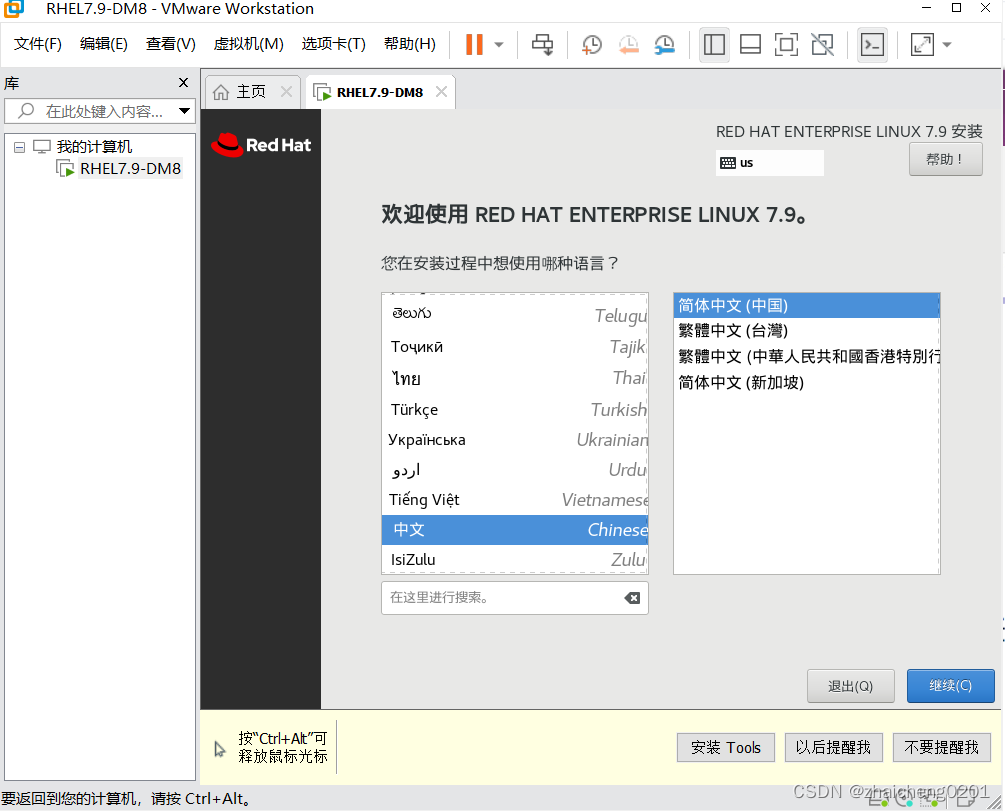The width and height of the screenshot is (1005, 811).
Task: Pause the virtual machine with the pause icon
Action: [x=474, y=44]
